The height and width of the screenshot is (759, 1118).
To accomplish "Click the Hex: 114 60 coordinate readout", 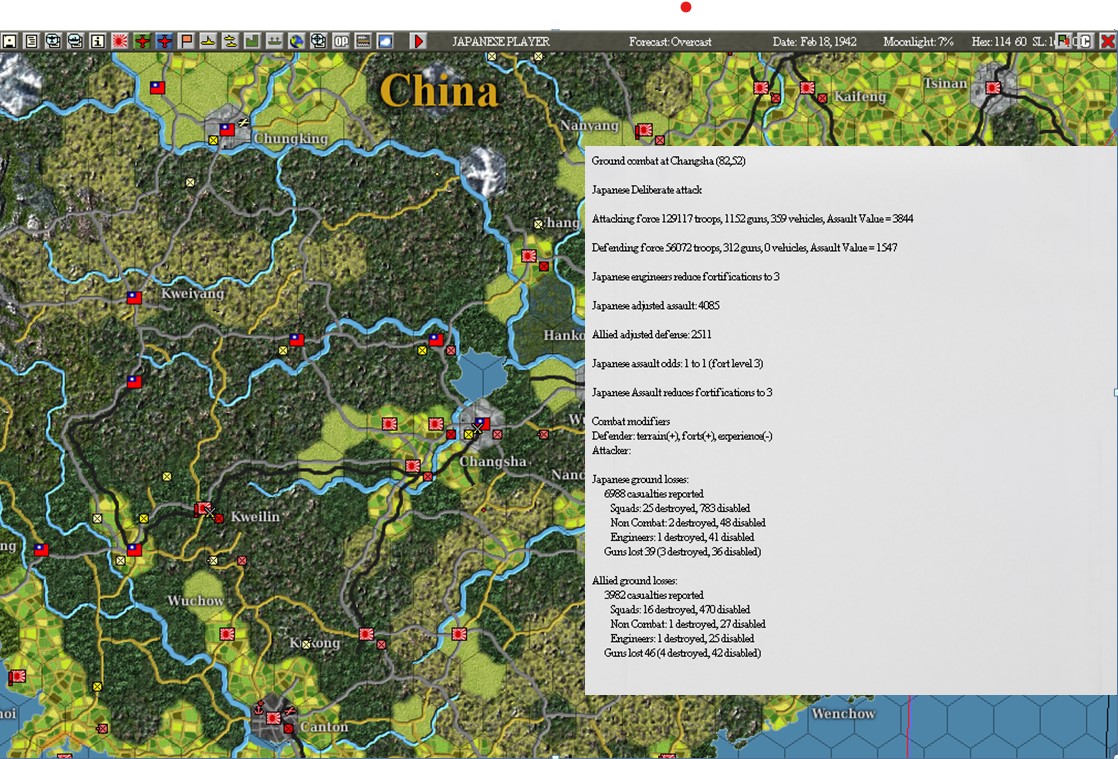I will [x=999, y=41].
